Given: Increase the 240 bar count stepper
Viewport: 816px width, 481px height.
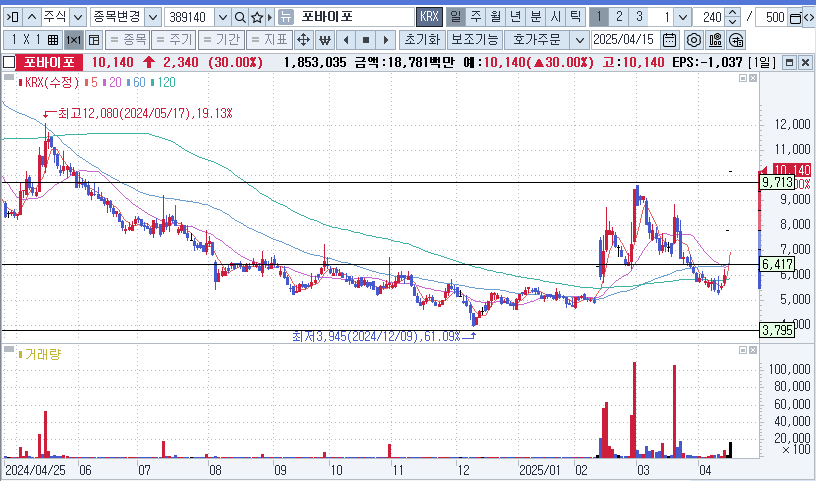Looking at the screenshot, I should coord(733,13).
